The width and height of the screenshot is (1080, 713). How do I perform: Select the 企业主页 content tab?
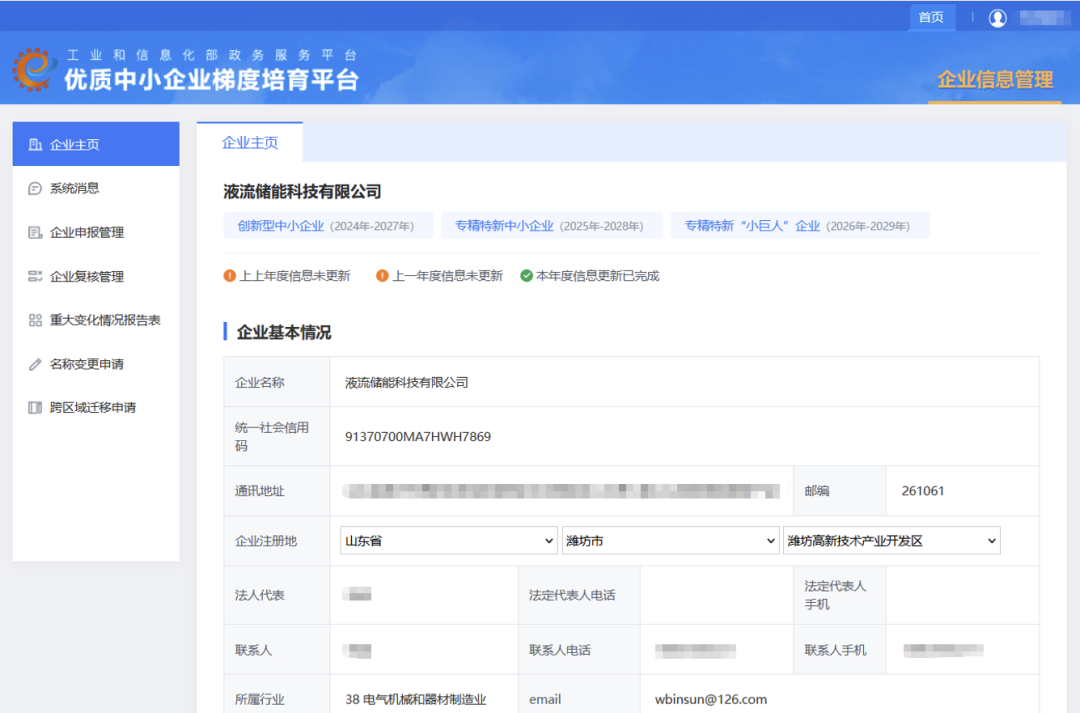coord(249,143)
